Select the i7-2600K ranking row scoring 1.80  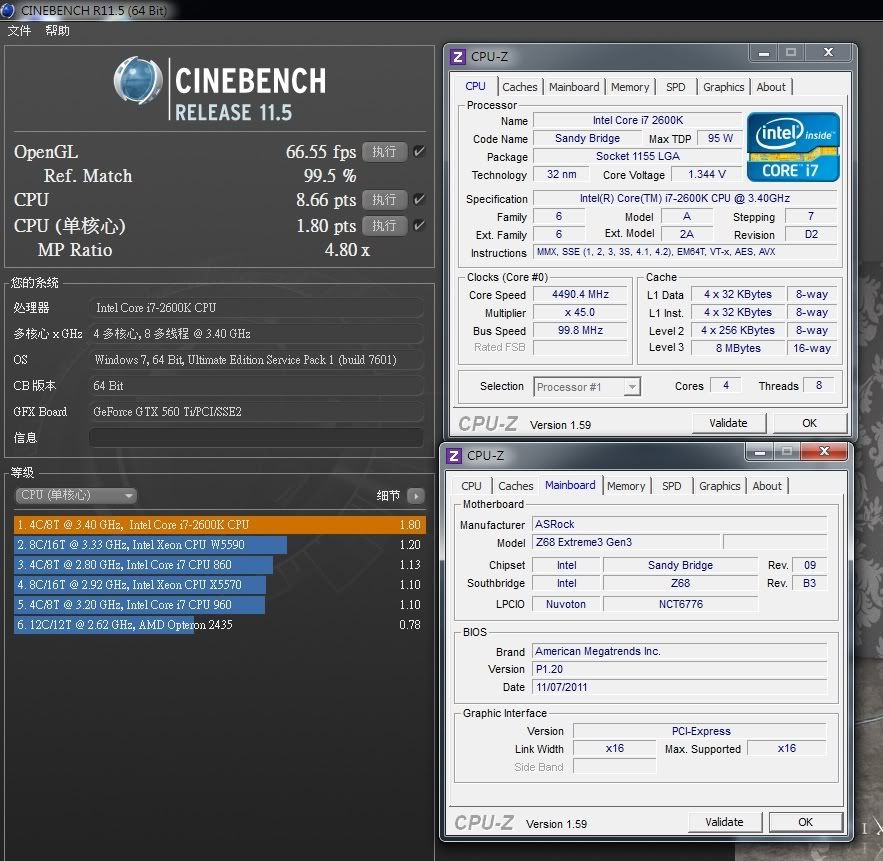coord(220,525)
